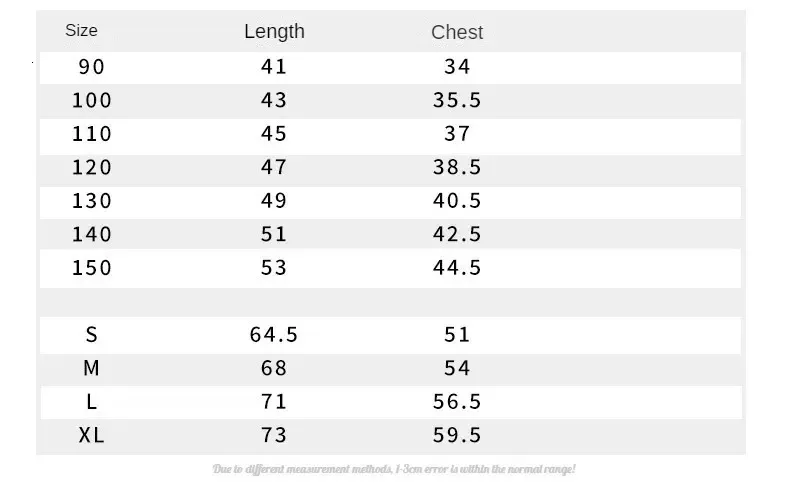The height and width of the screenshot is (488, 790).
Task: Select the size 100 row label
Action: pyautogui.click(x=91, y=100)
